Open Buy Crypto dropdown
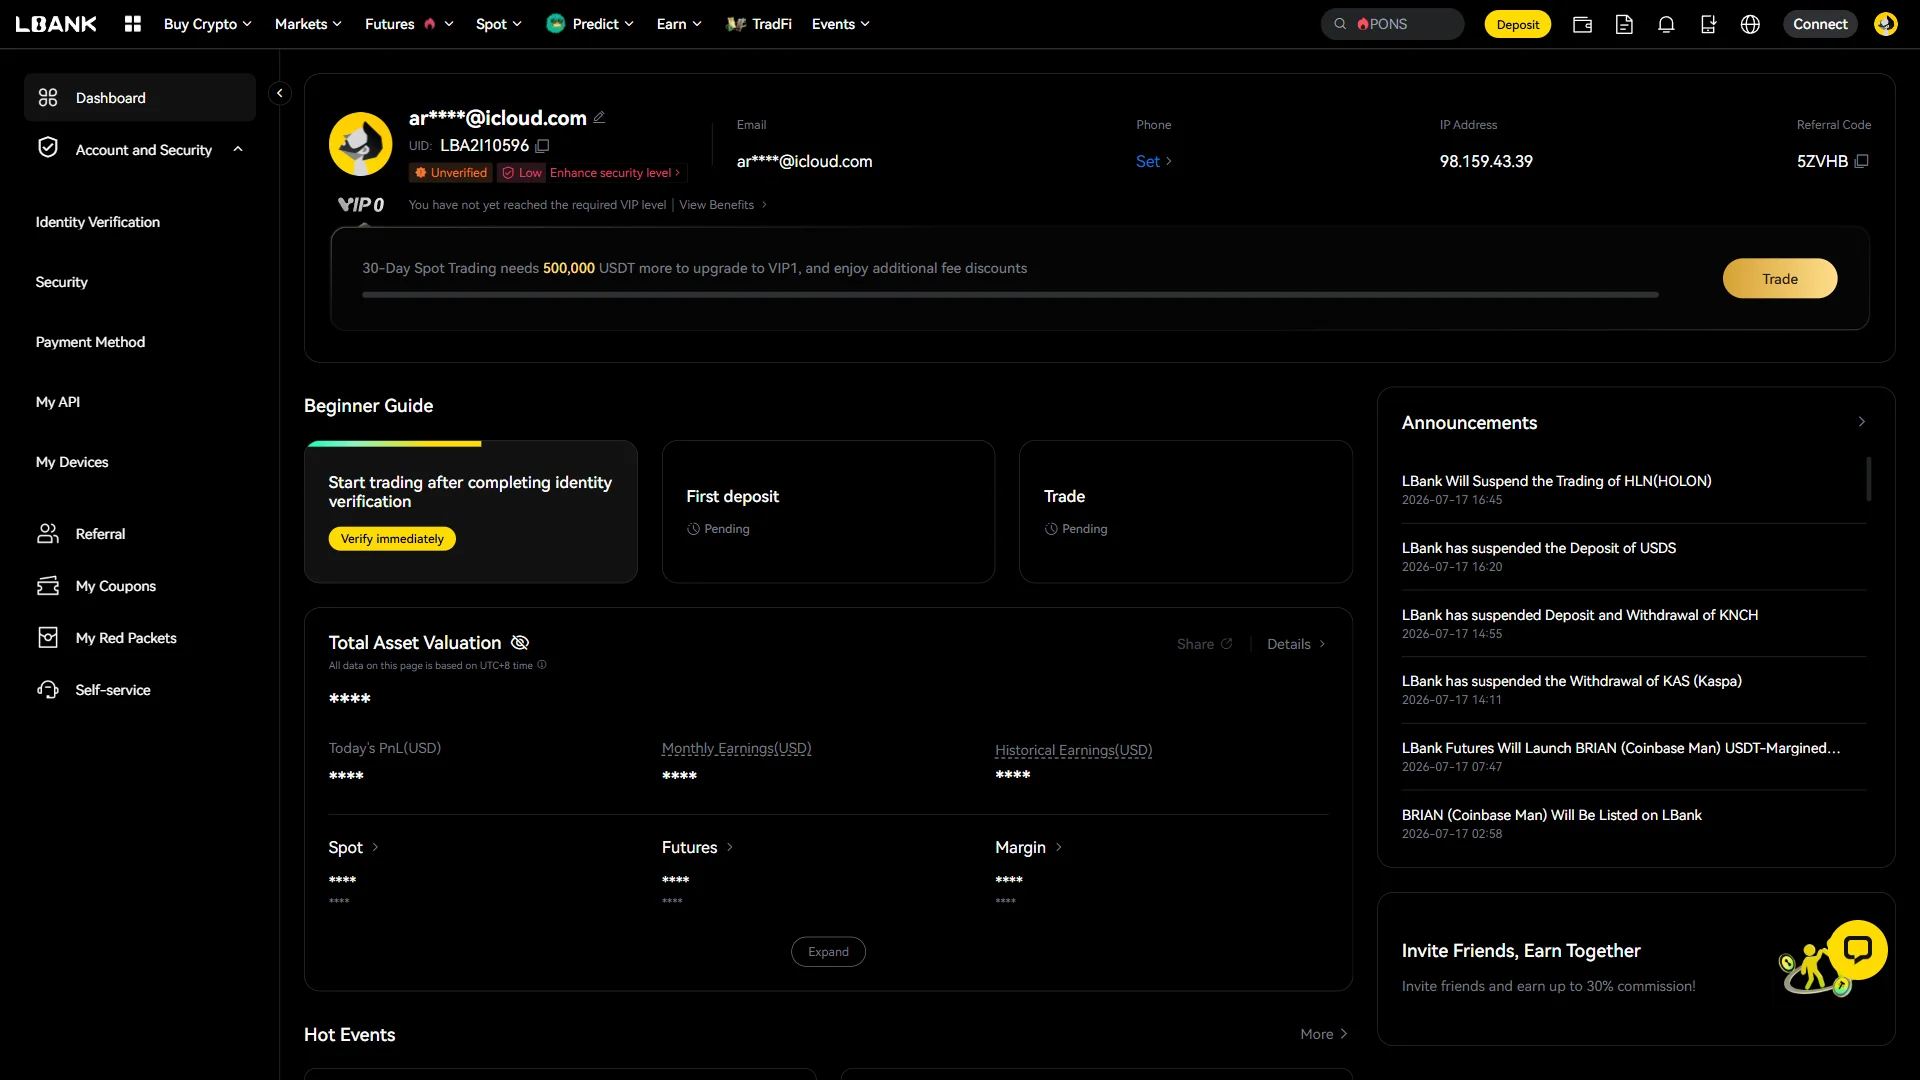 (207, 24)
